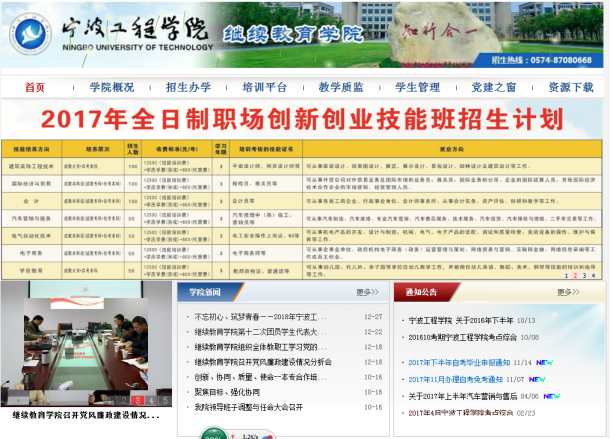Open the 教学质监 navigation item
611x439 pixels.
coord(341,87)
